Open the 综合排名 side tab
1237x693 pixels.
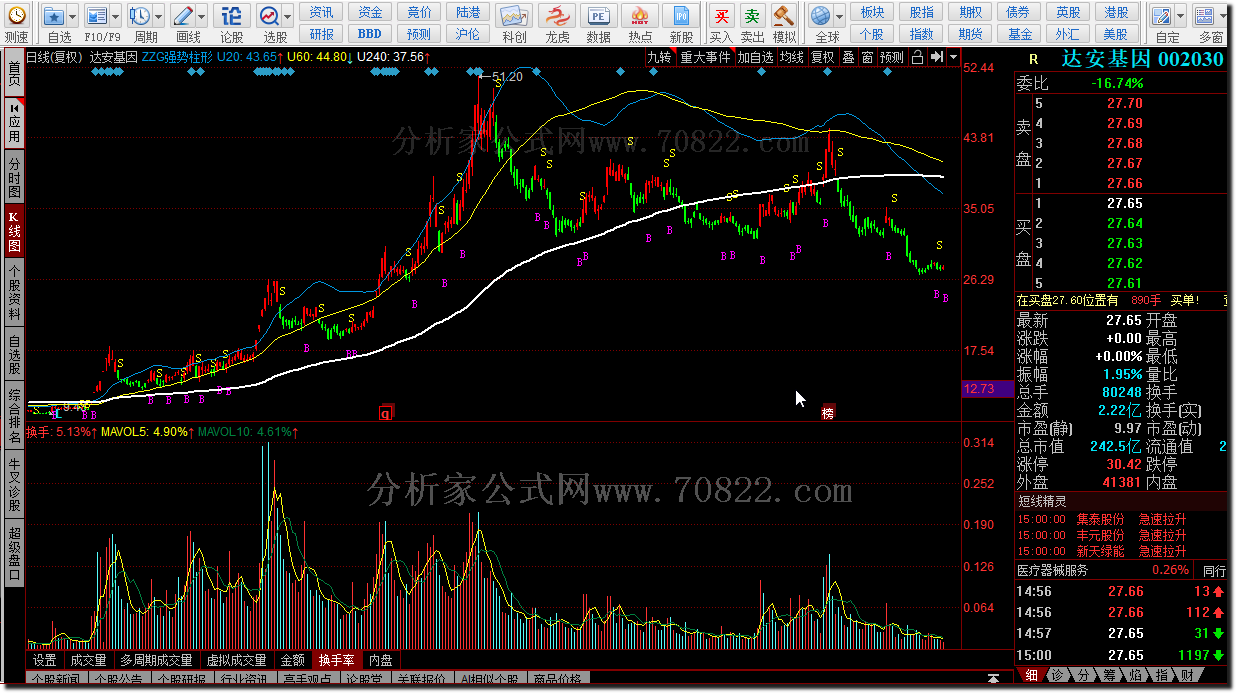pyautogui.click(x=14, y=415)
